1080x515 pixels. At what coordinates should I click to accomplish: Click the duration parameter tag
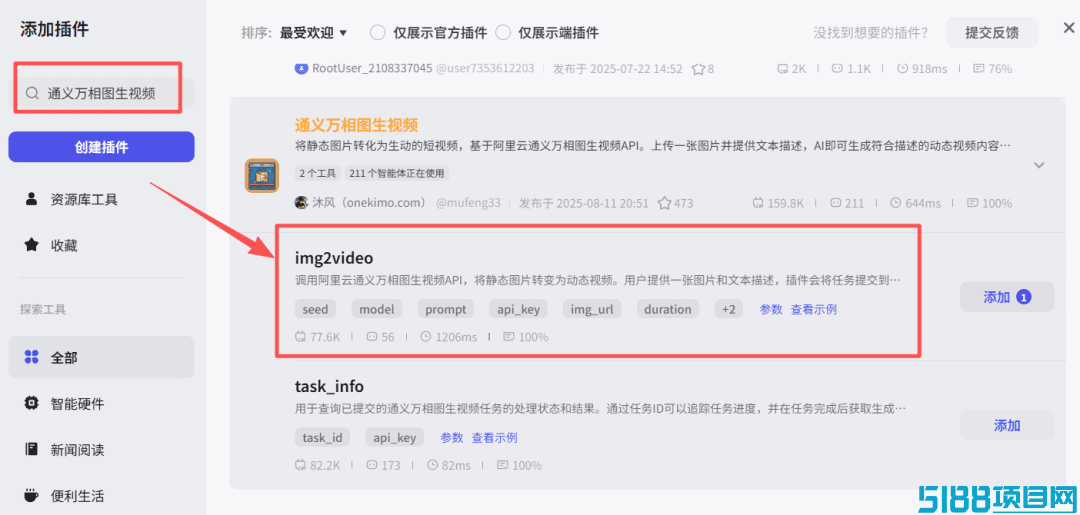tap(667, 309)
